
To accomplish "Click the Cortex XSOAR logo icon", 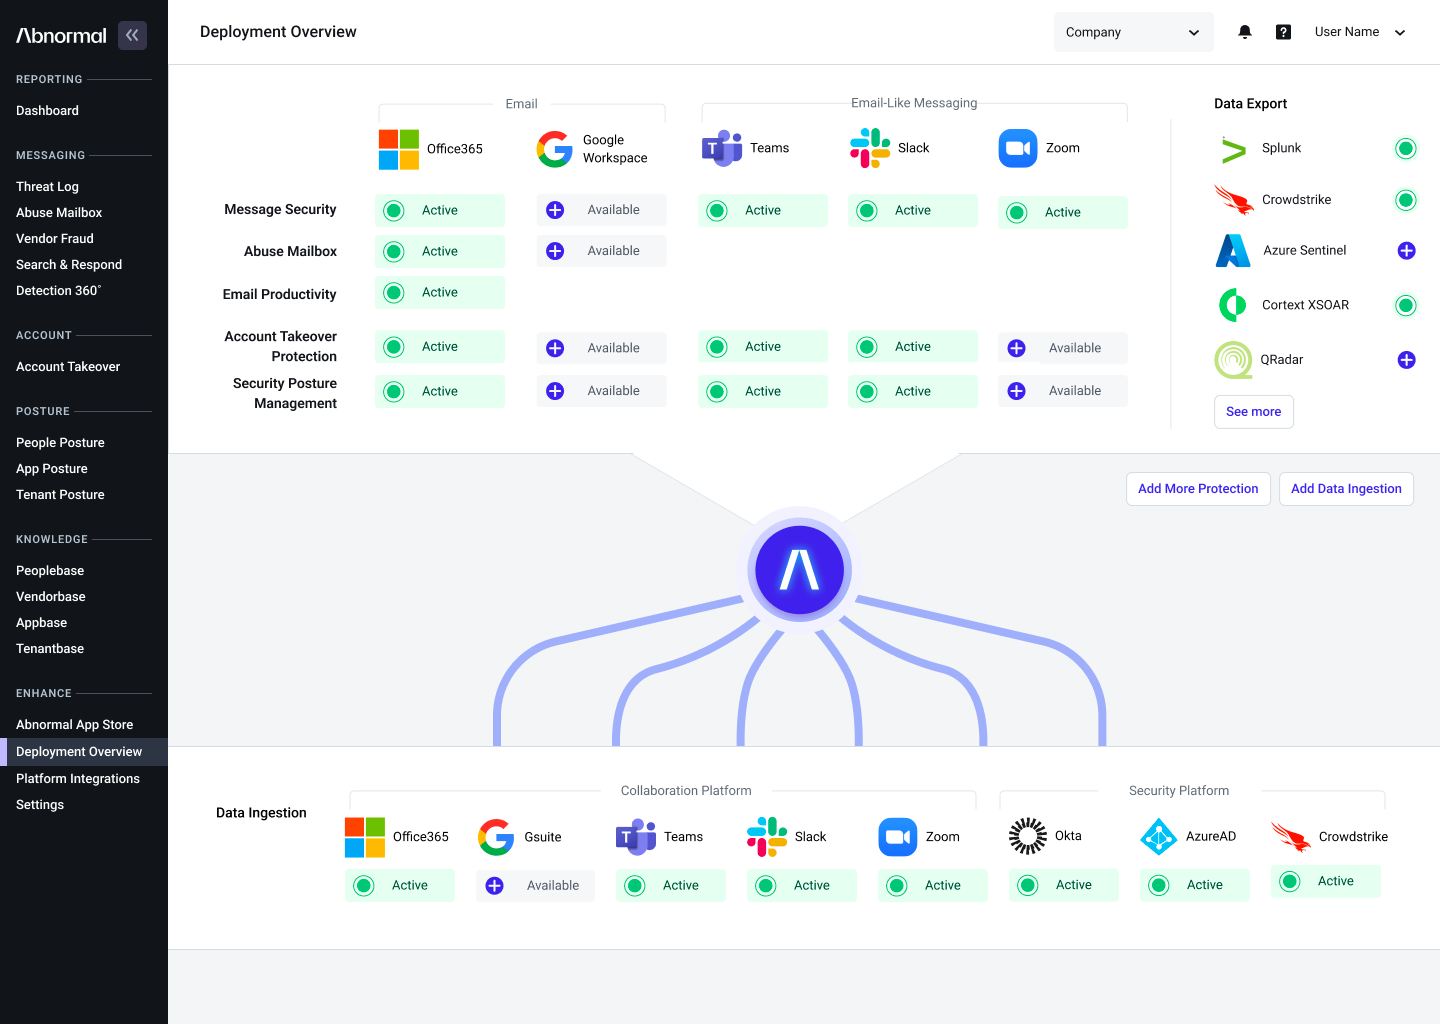I will coord(1233,305).
